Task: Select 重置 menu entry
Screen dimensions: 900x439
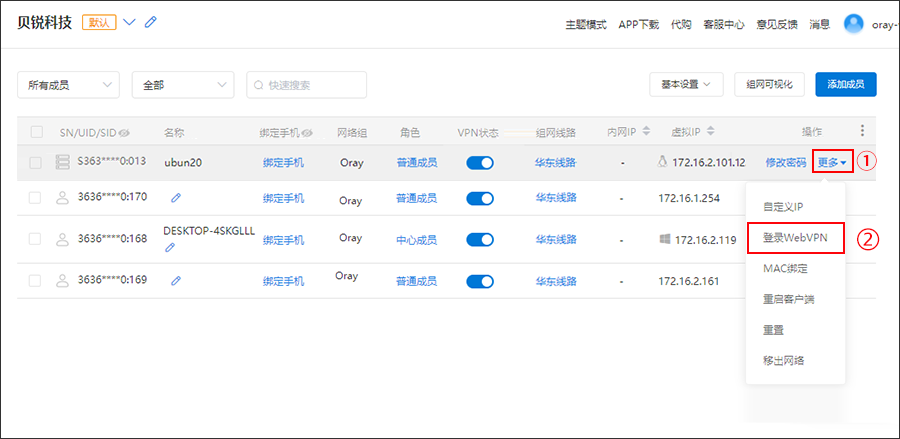Action: [773, 330]
